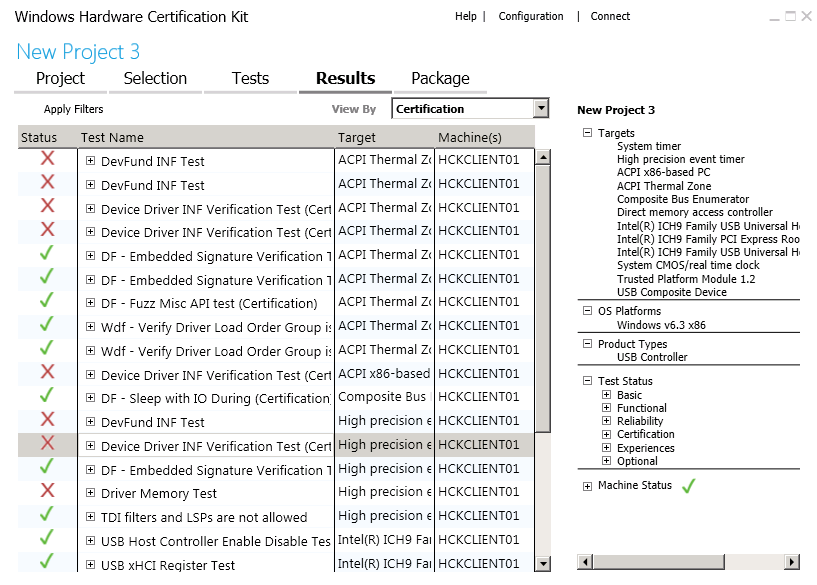Open the Package tab

pos(440,79)
